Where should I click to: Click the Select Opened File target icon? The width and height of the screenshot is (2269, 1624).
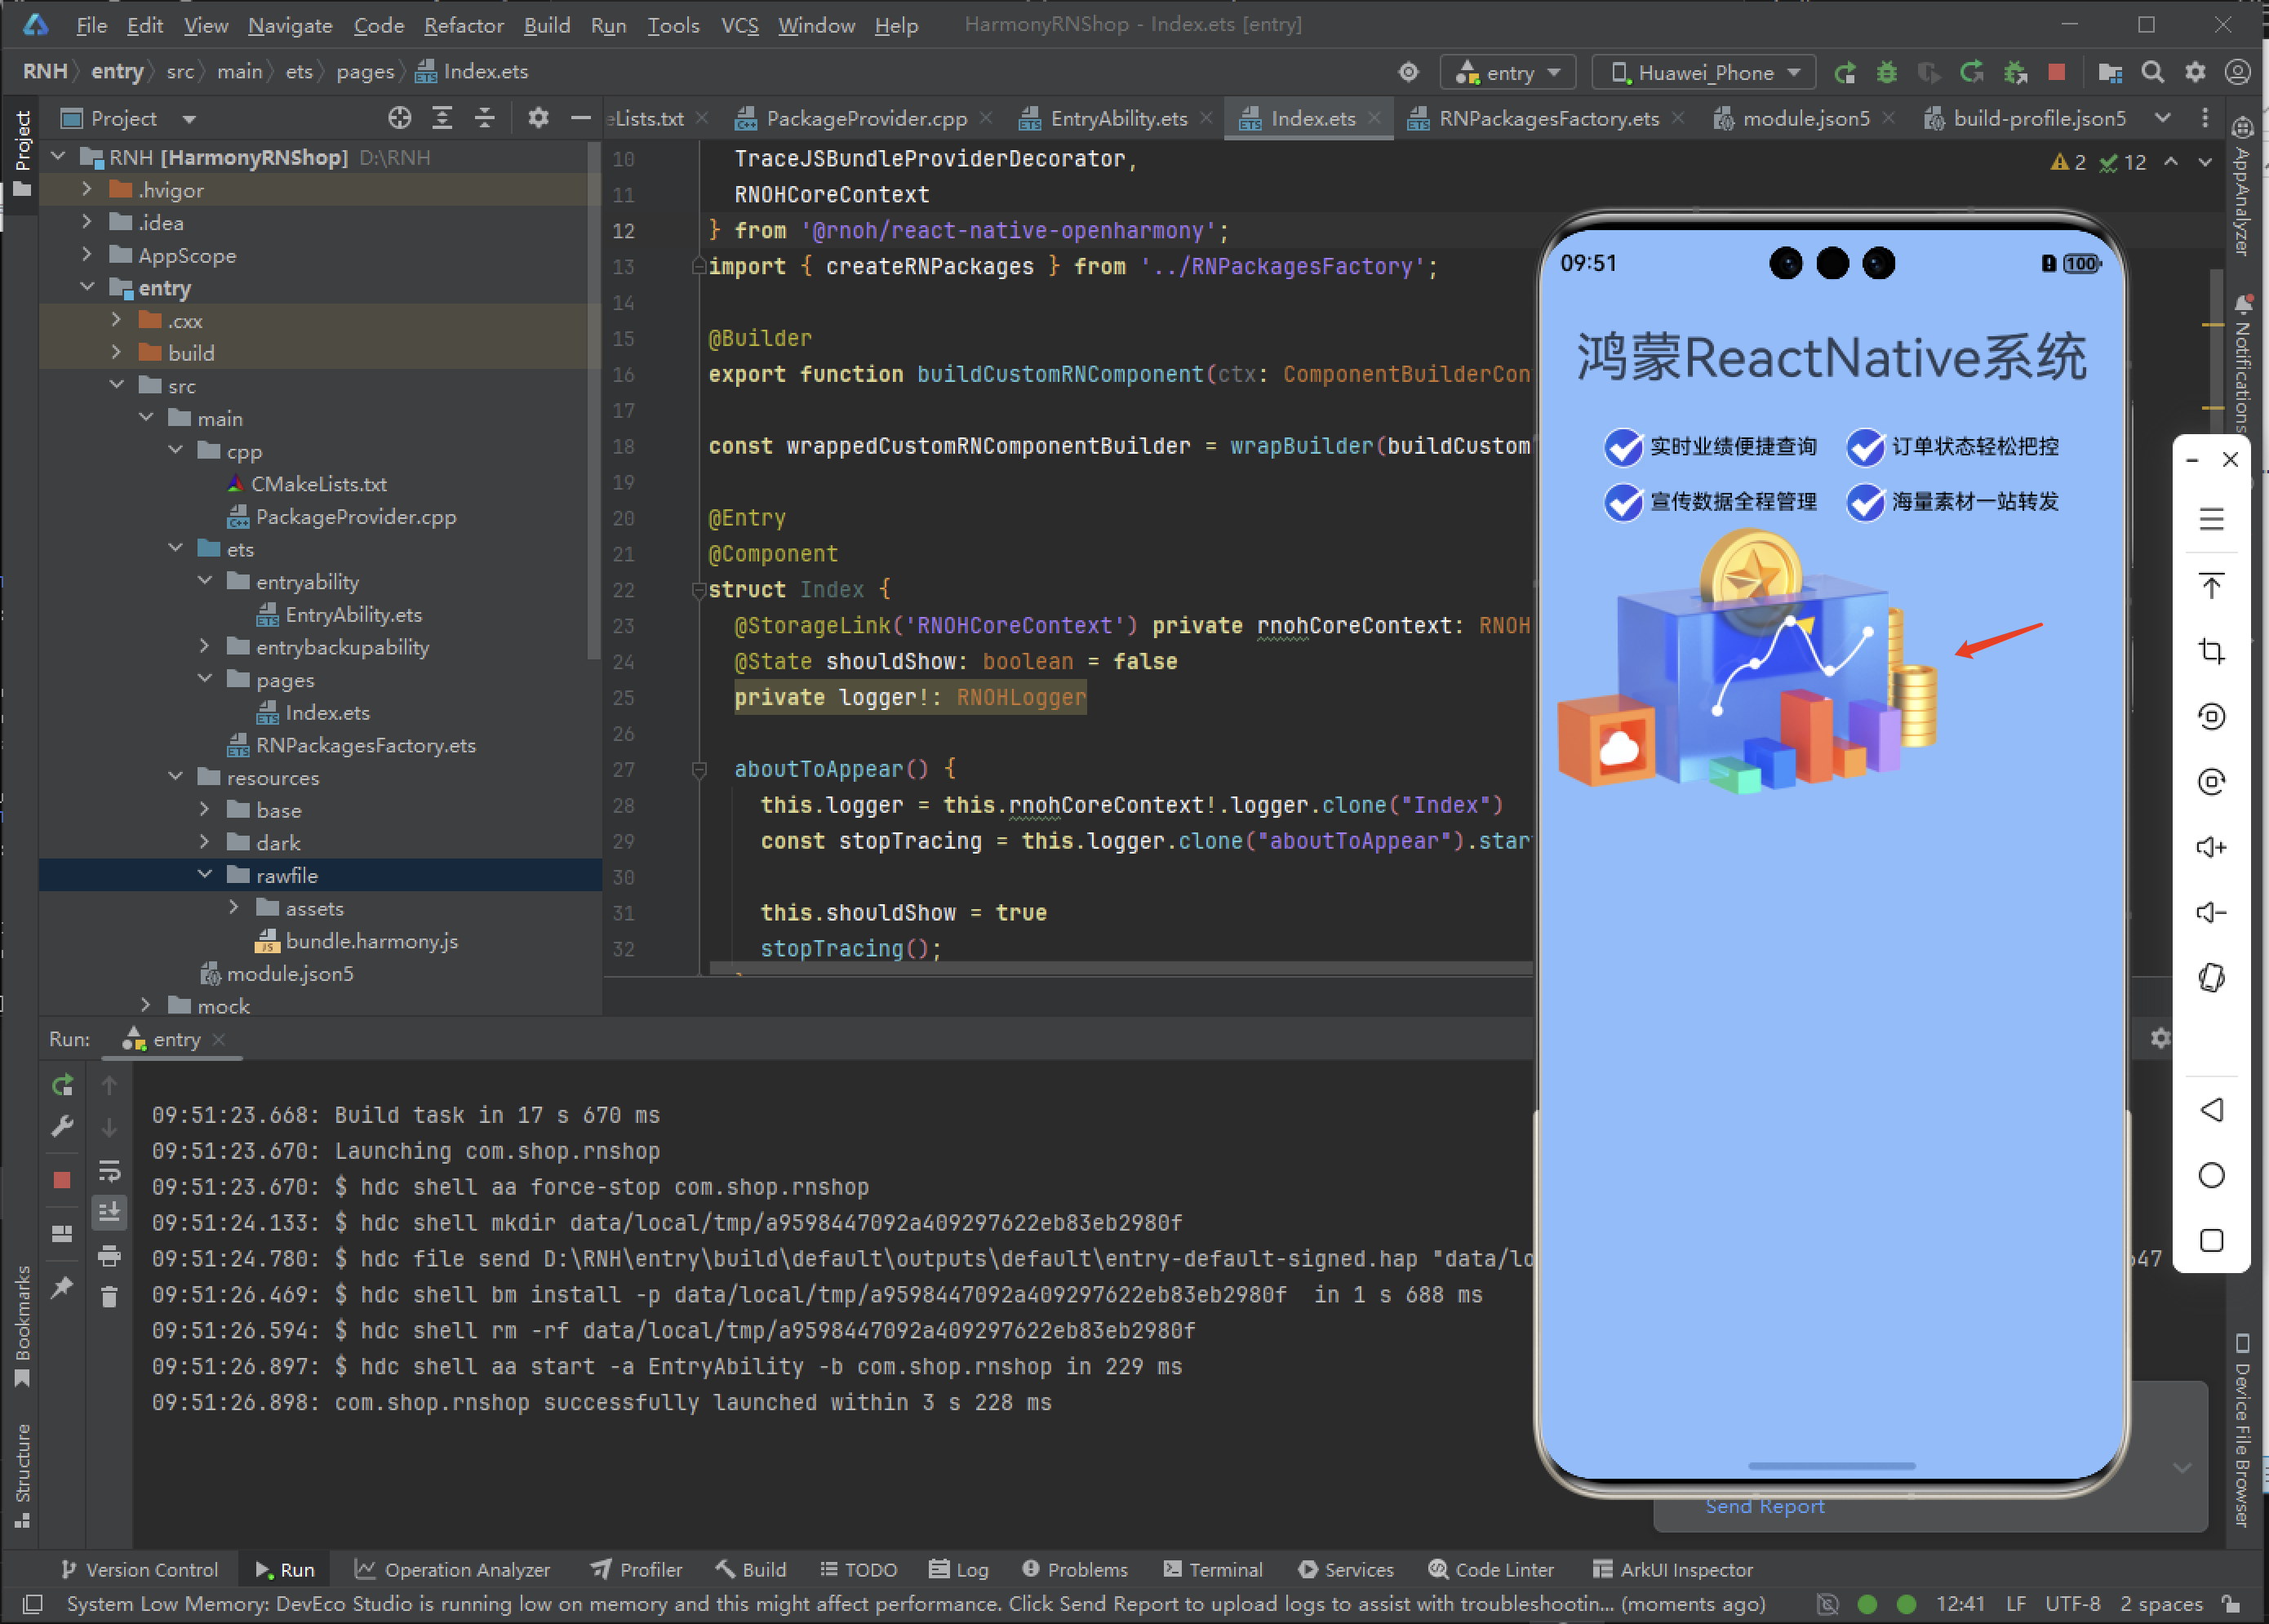coord(399,119)
